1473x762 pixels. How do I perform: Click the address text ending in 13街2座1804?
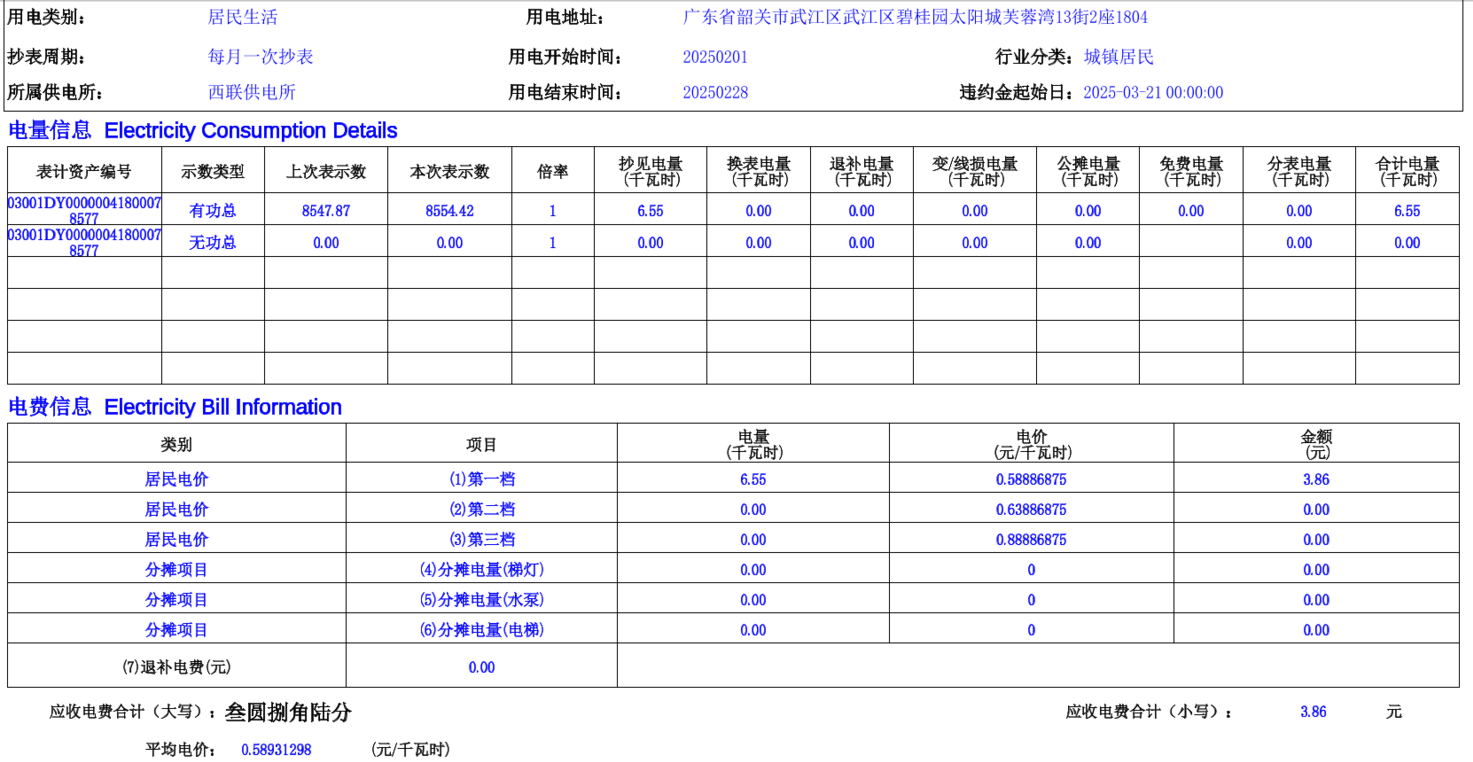[x=915, y=17]
